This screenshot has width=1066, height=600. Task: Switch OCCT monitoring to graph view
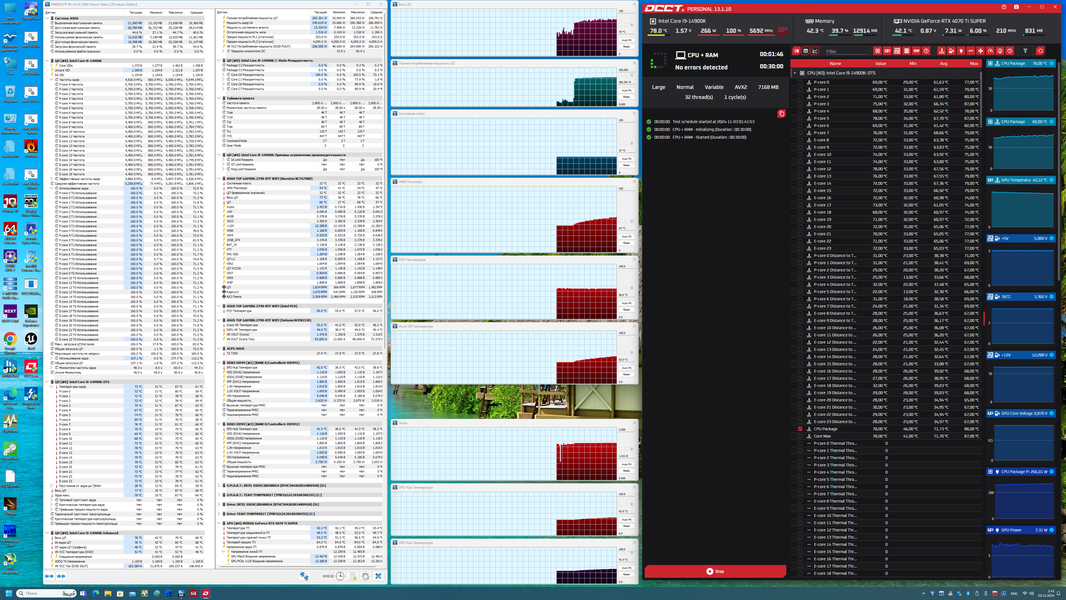coord(814,51)
